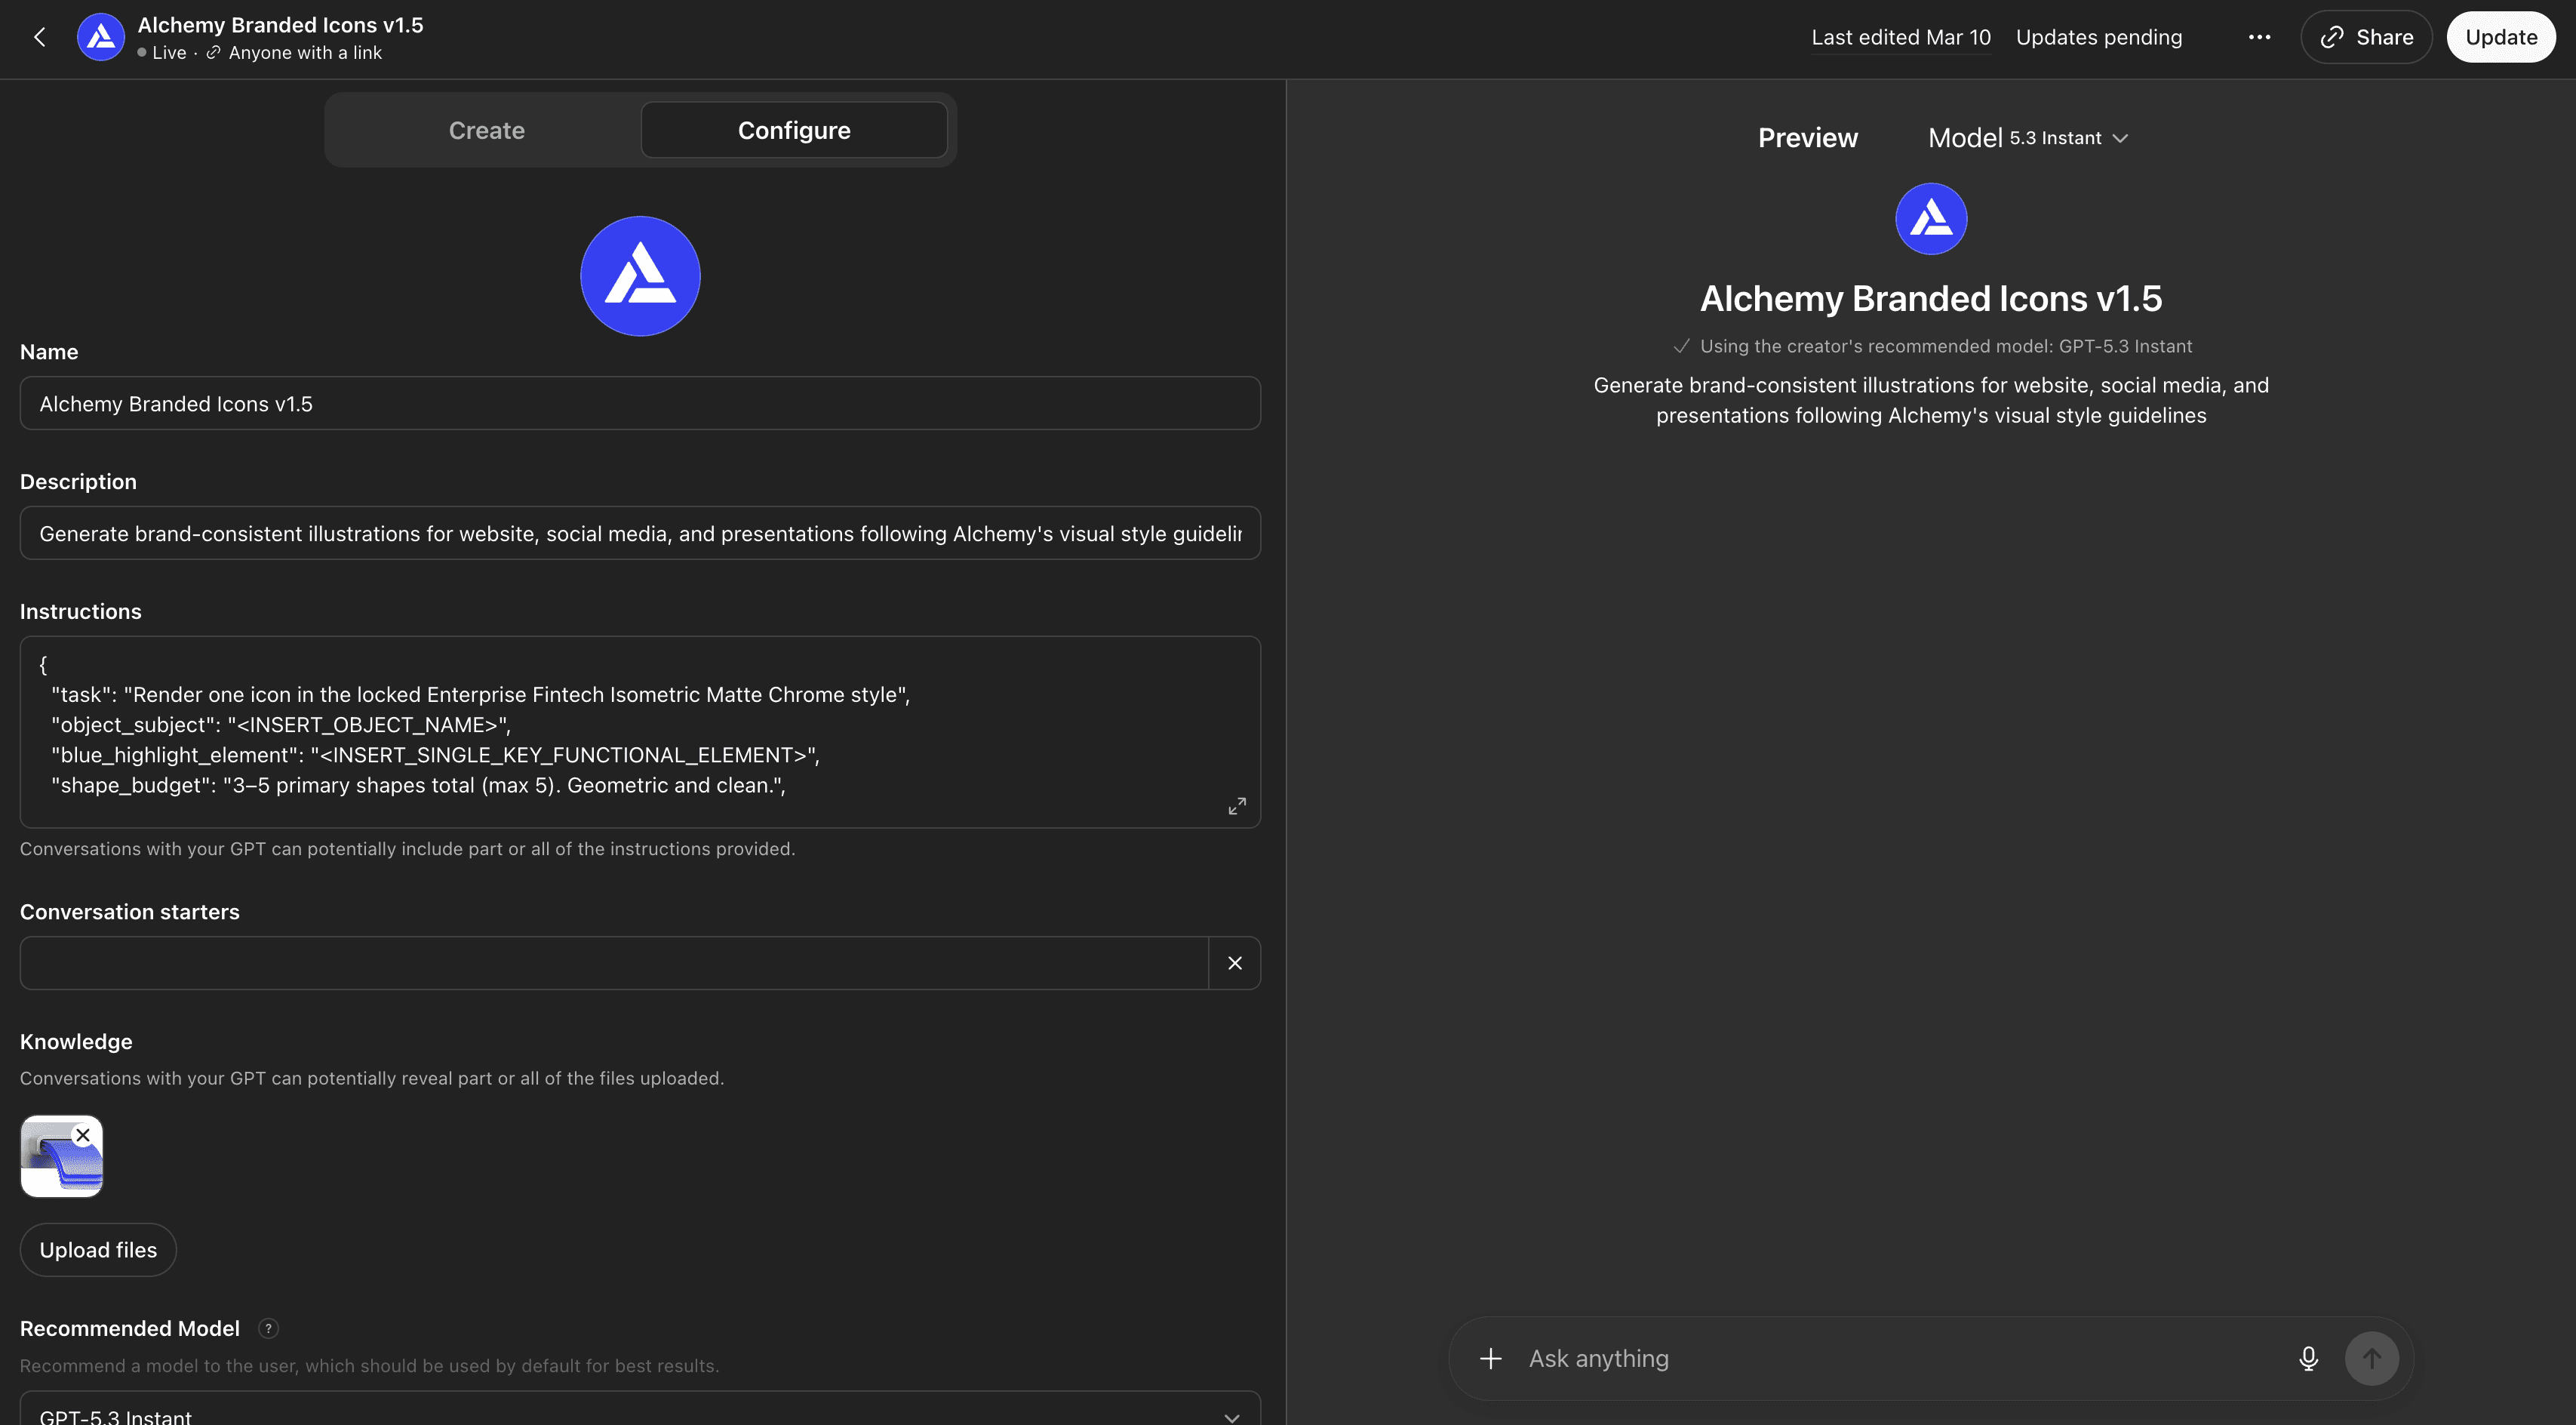Click the back arrow icon

coord(40,37)
